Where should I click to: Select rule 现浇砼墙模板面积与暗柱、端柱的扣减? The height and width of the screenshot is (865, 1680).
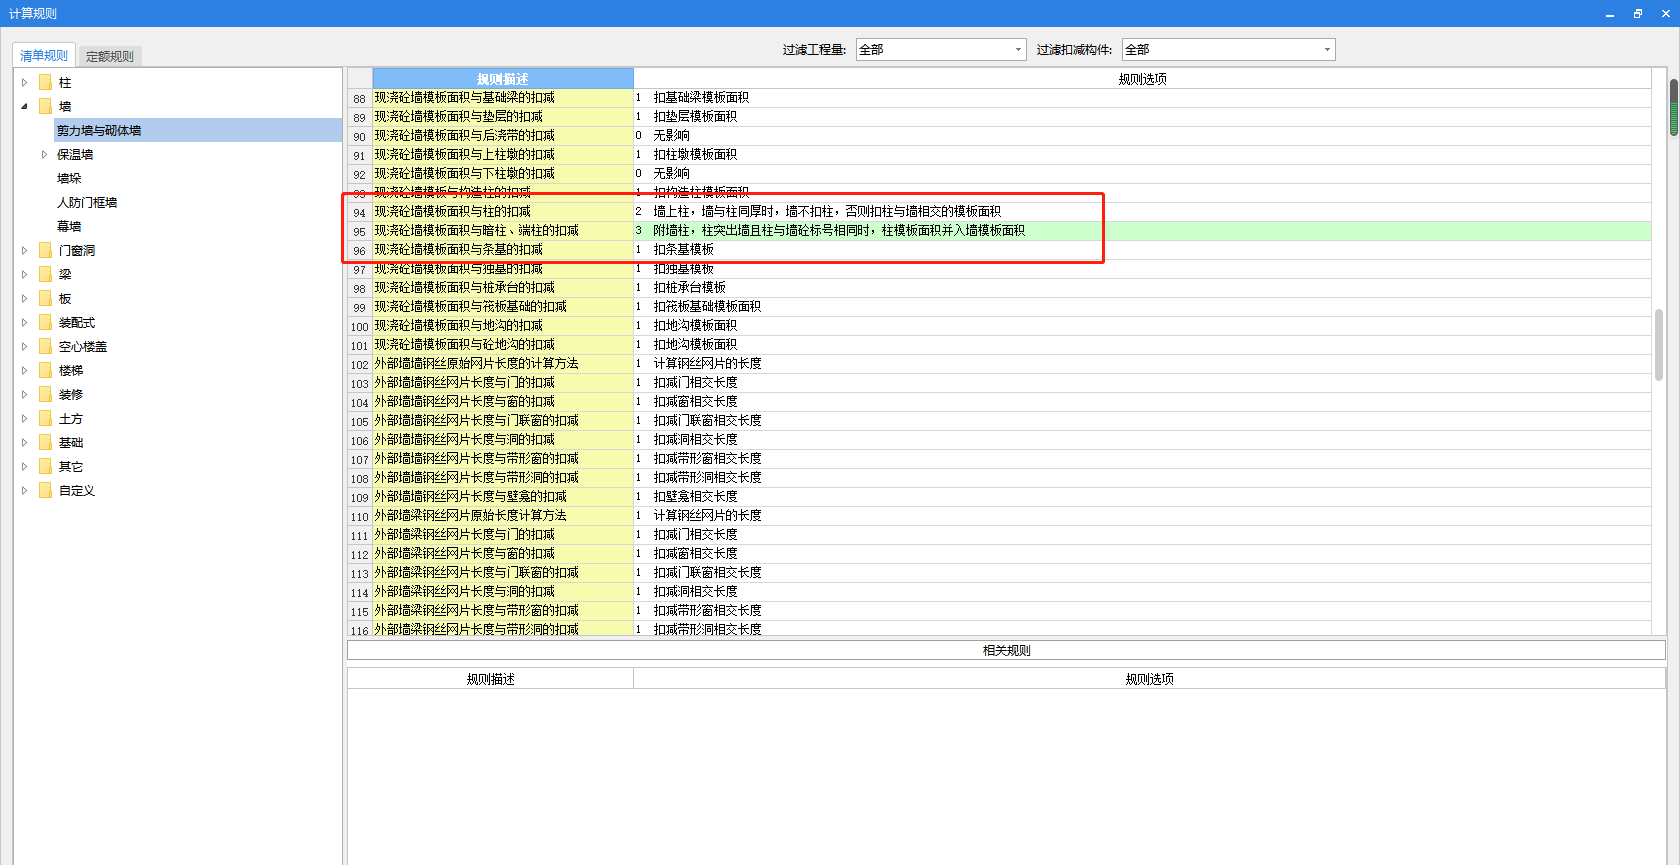pyautogui.click(x=503, y=231)
